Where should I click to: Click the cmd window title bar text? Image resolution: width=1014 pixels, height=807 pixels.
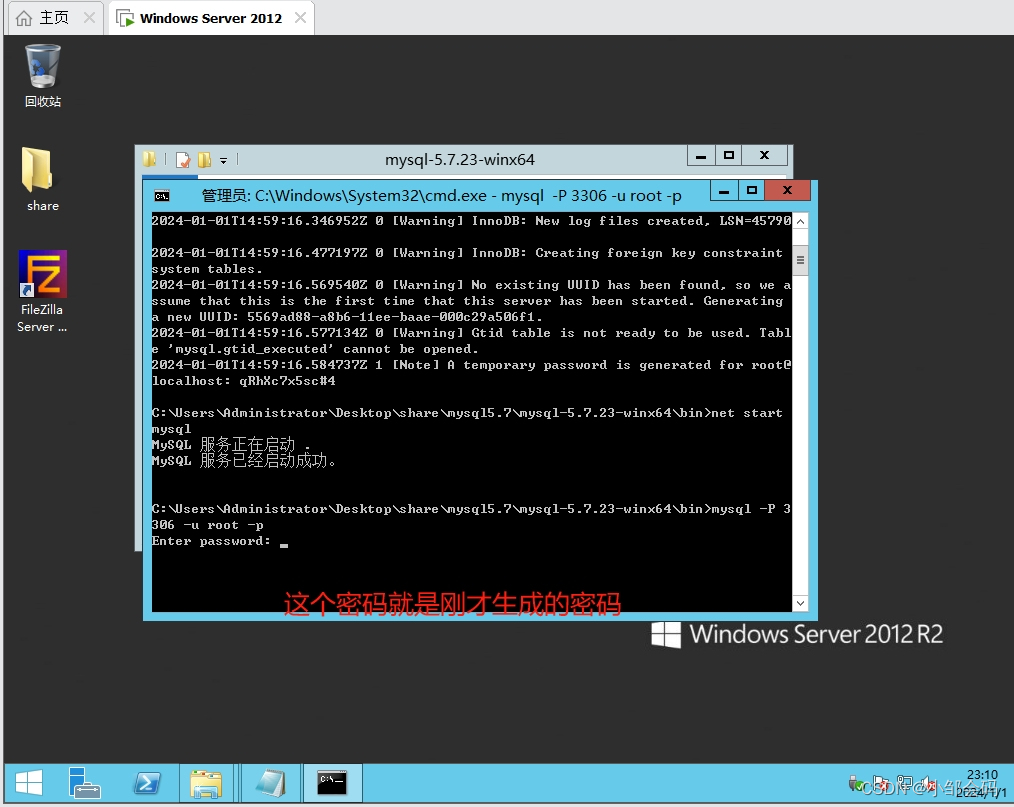442,196
